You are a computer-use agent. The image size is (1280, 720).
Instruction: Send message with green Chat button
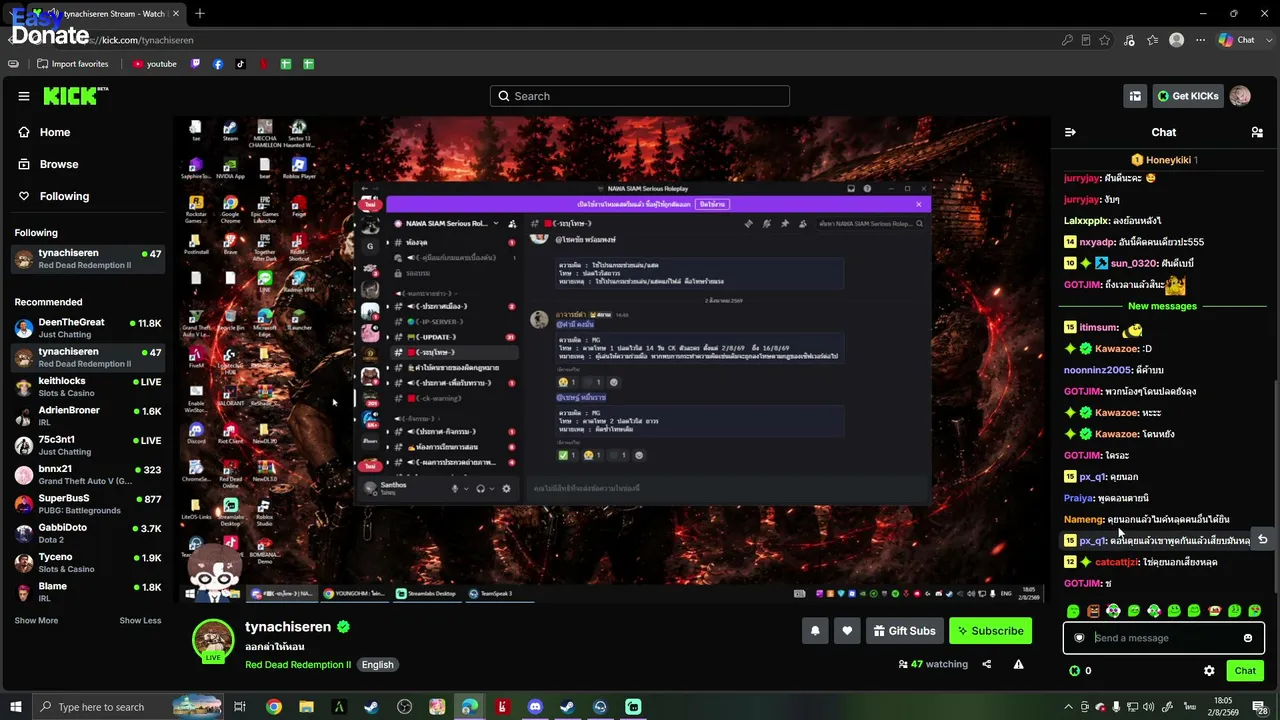1245,671
